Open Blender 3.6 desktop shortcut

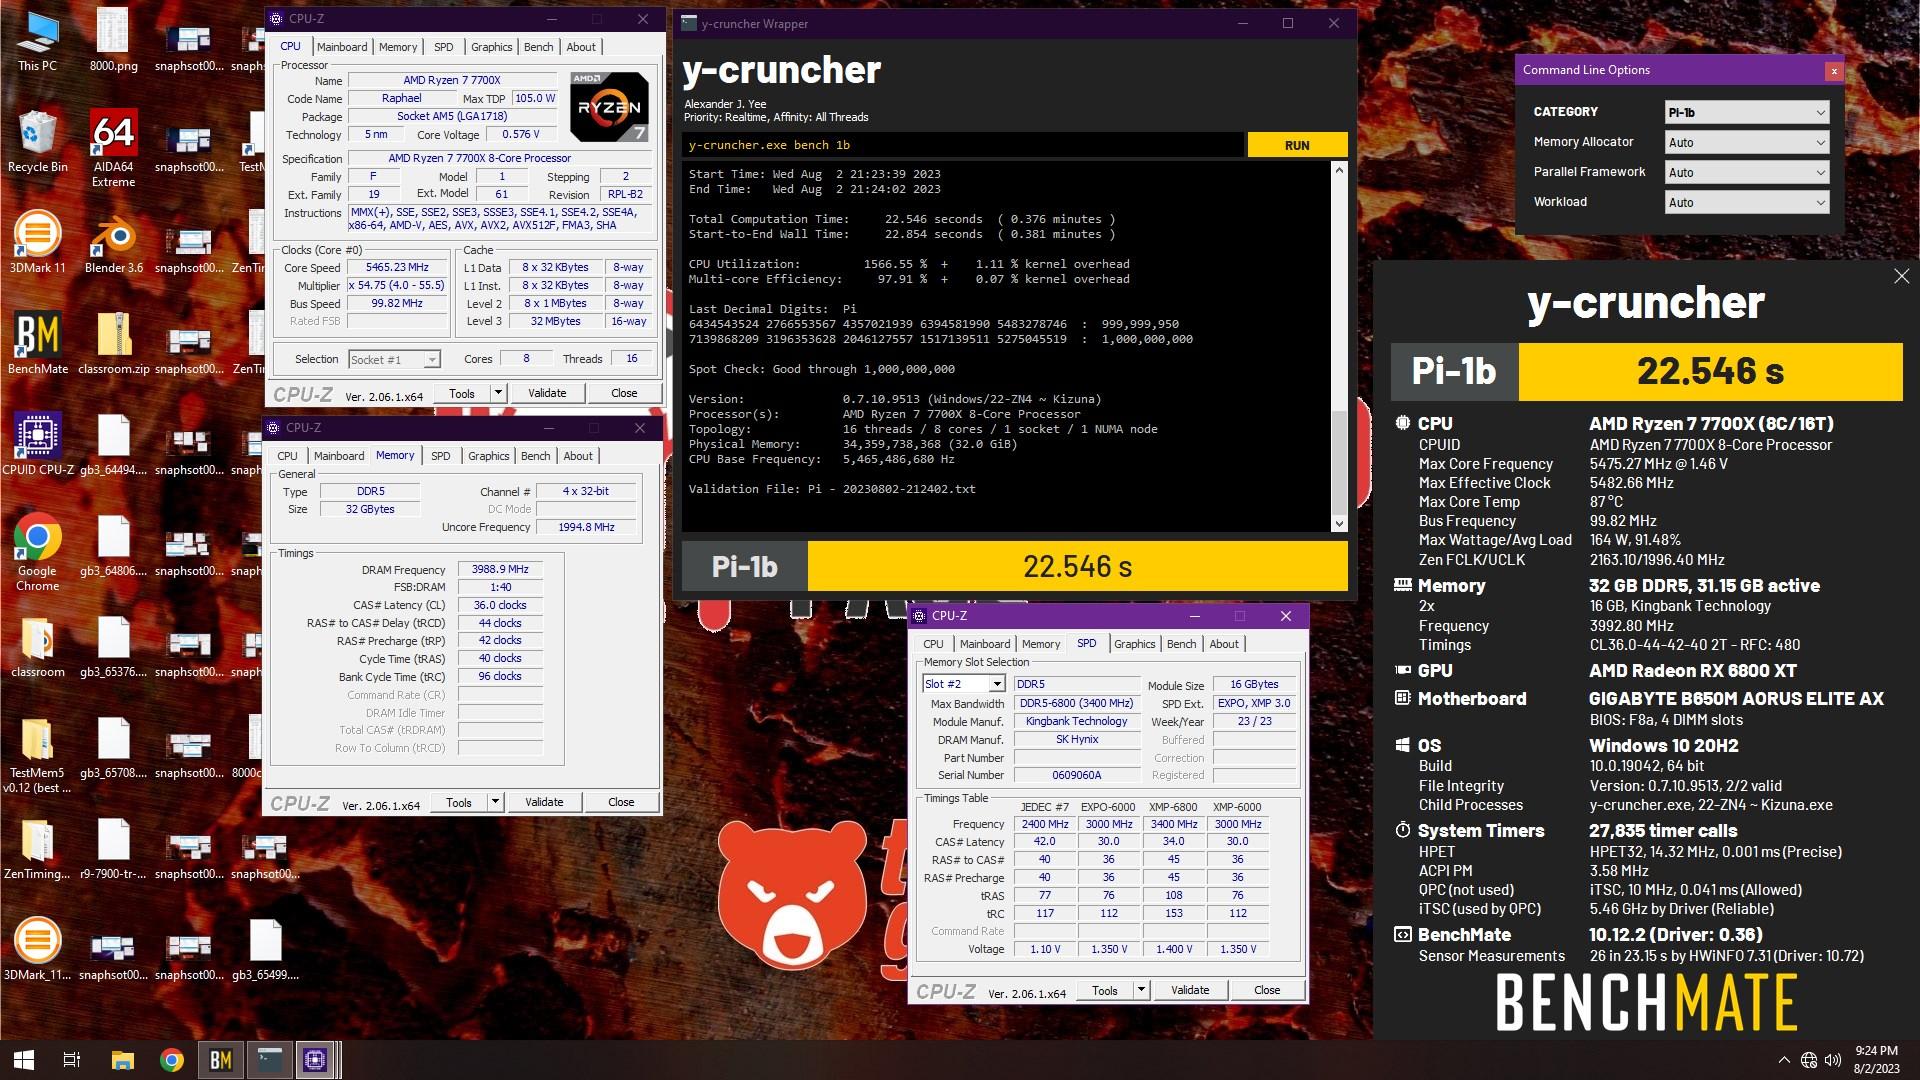point(113,238)
